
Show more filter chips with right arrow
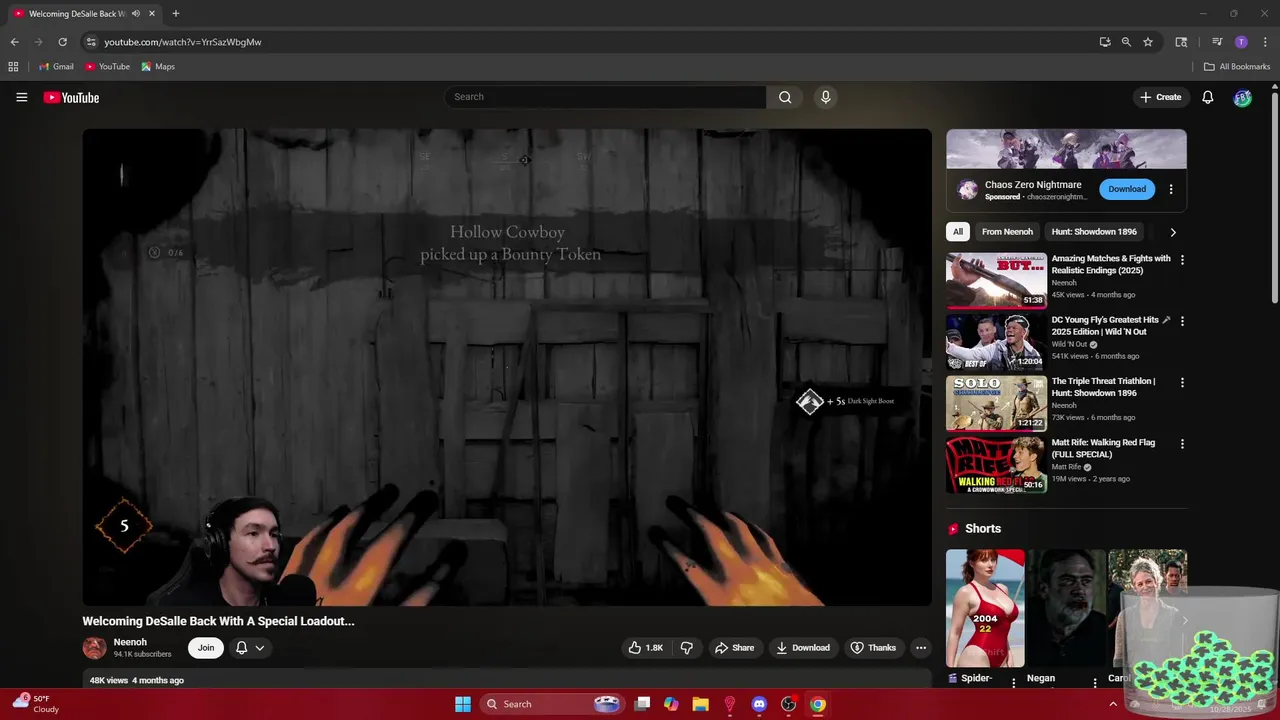click(1173, 232)
